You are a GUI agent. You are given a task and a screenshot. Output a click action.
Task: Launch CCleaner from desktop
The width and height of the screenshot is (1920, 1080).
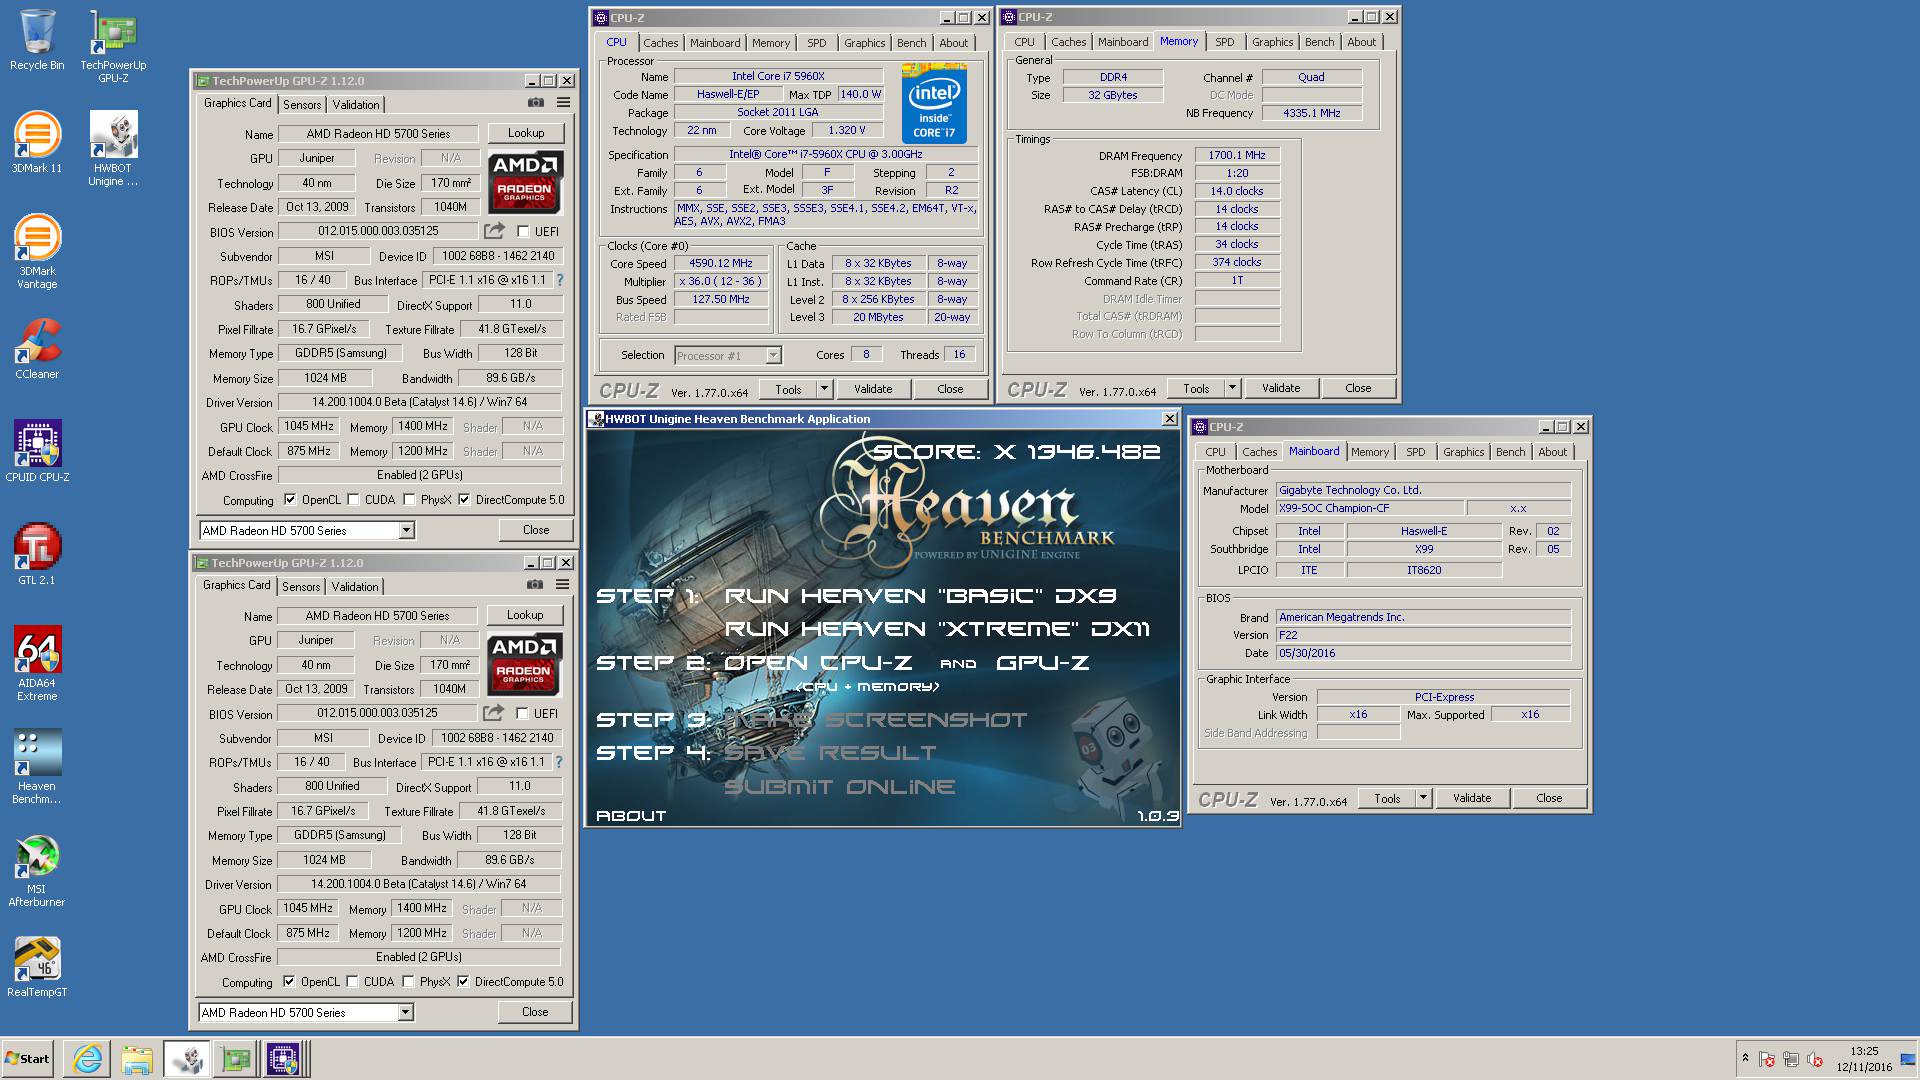pyautogui.click(x=37, y=348)
